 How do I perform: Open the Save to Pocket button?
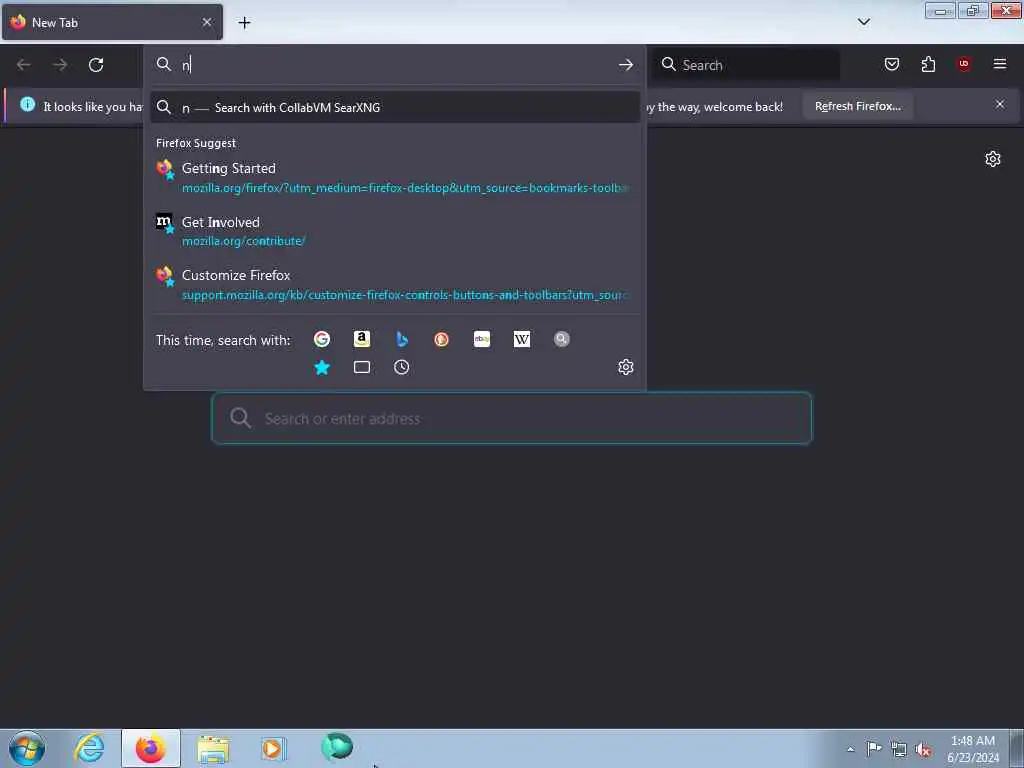click(x=892, y=64)
